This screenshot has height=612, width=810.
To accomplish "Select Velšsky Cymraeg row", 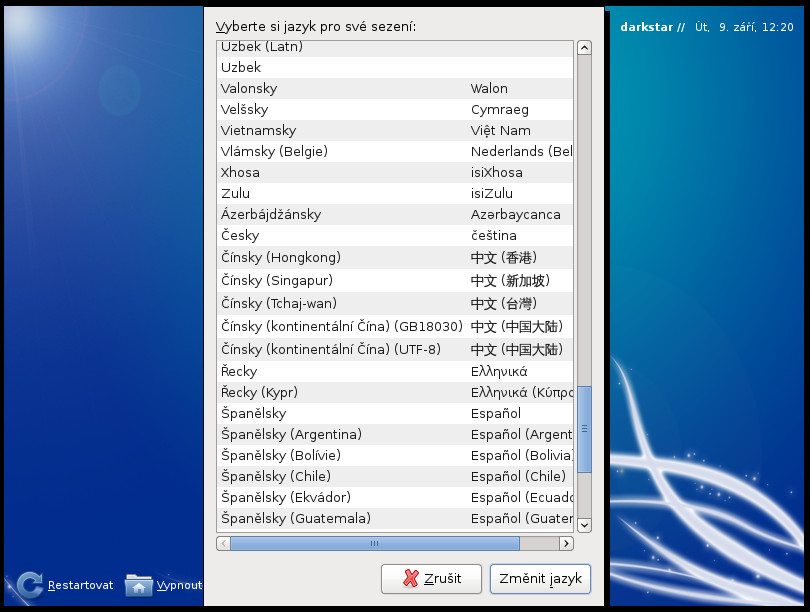I will click(395, 109).
